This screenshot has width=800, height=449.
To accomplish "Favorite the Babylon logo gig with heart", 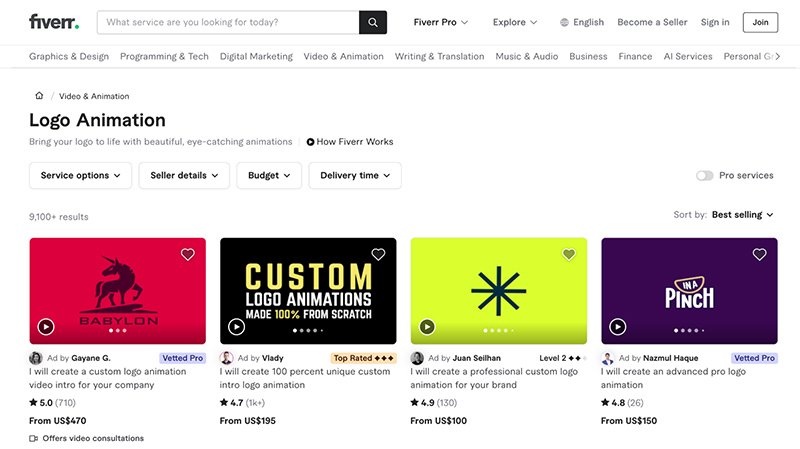I will coord(187,255).
